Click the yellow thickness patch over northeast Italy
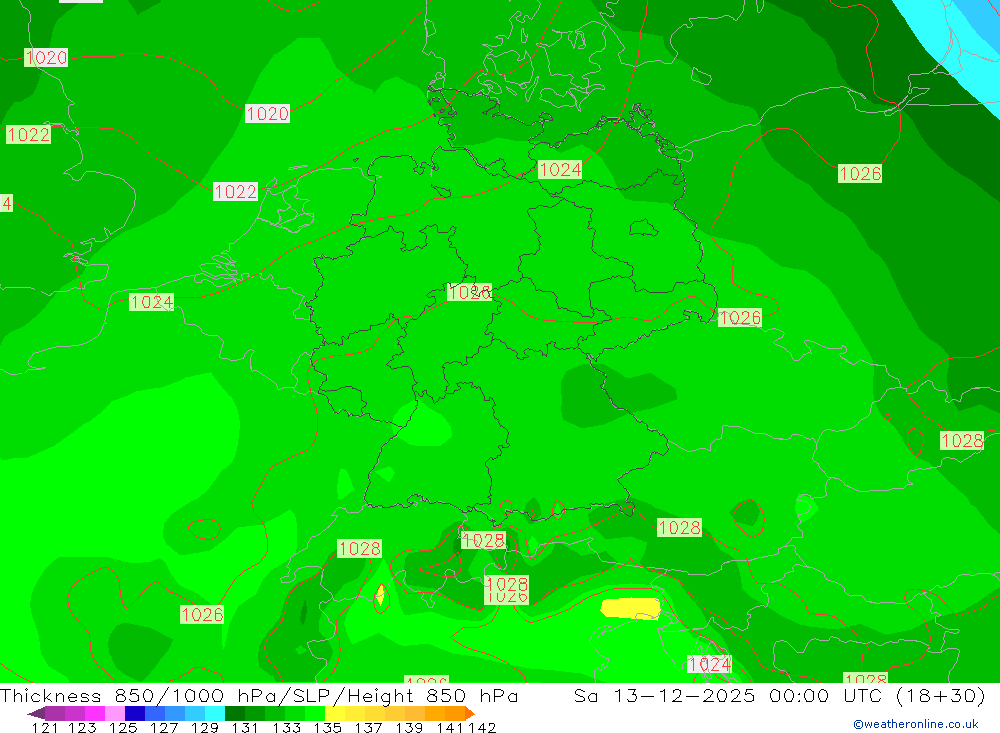The width and height of the screenshot is (1000, 733). click(x=630, y=609)
